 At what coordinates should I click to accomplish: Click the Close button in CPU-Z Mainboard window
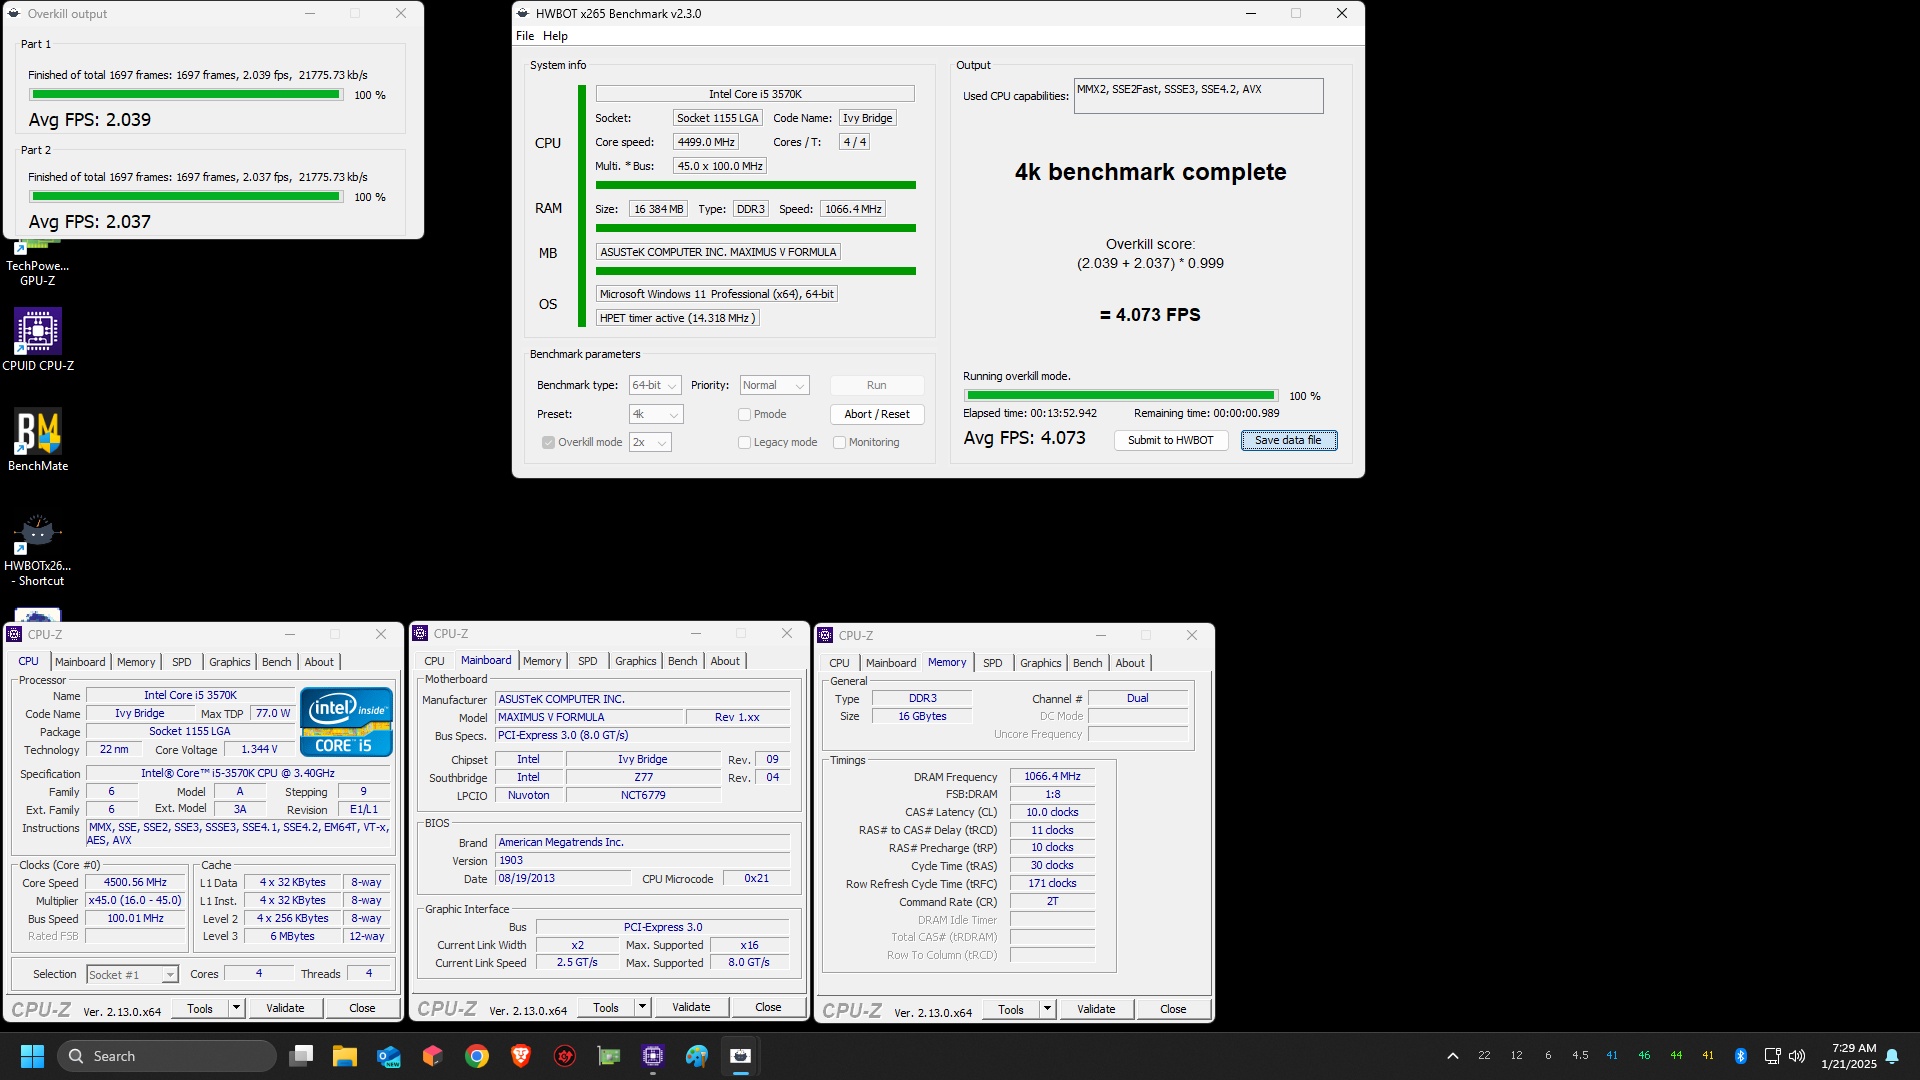(768, 1007)
